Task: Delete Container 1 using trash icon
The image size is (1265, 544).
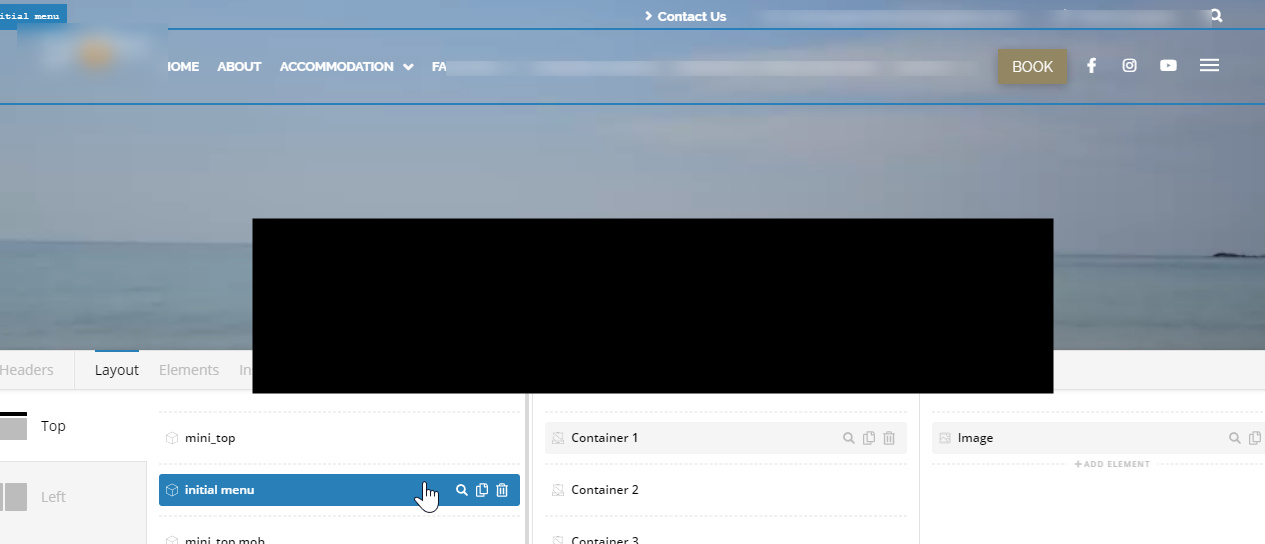Action: (889, 438)
